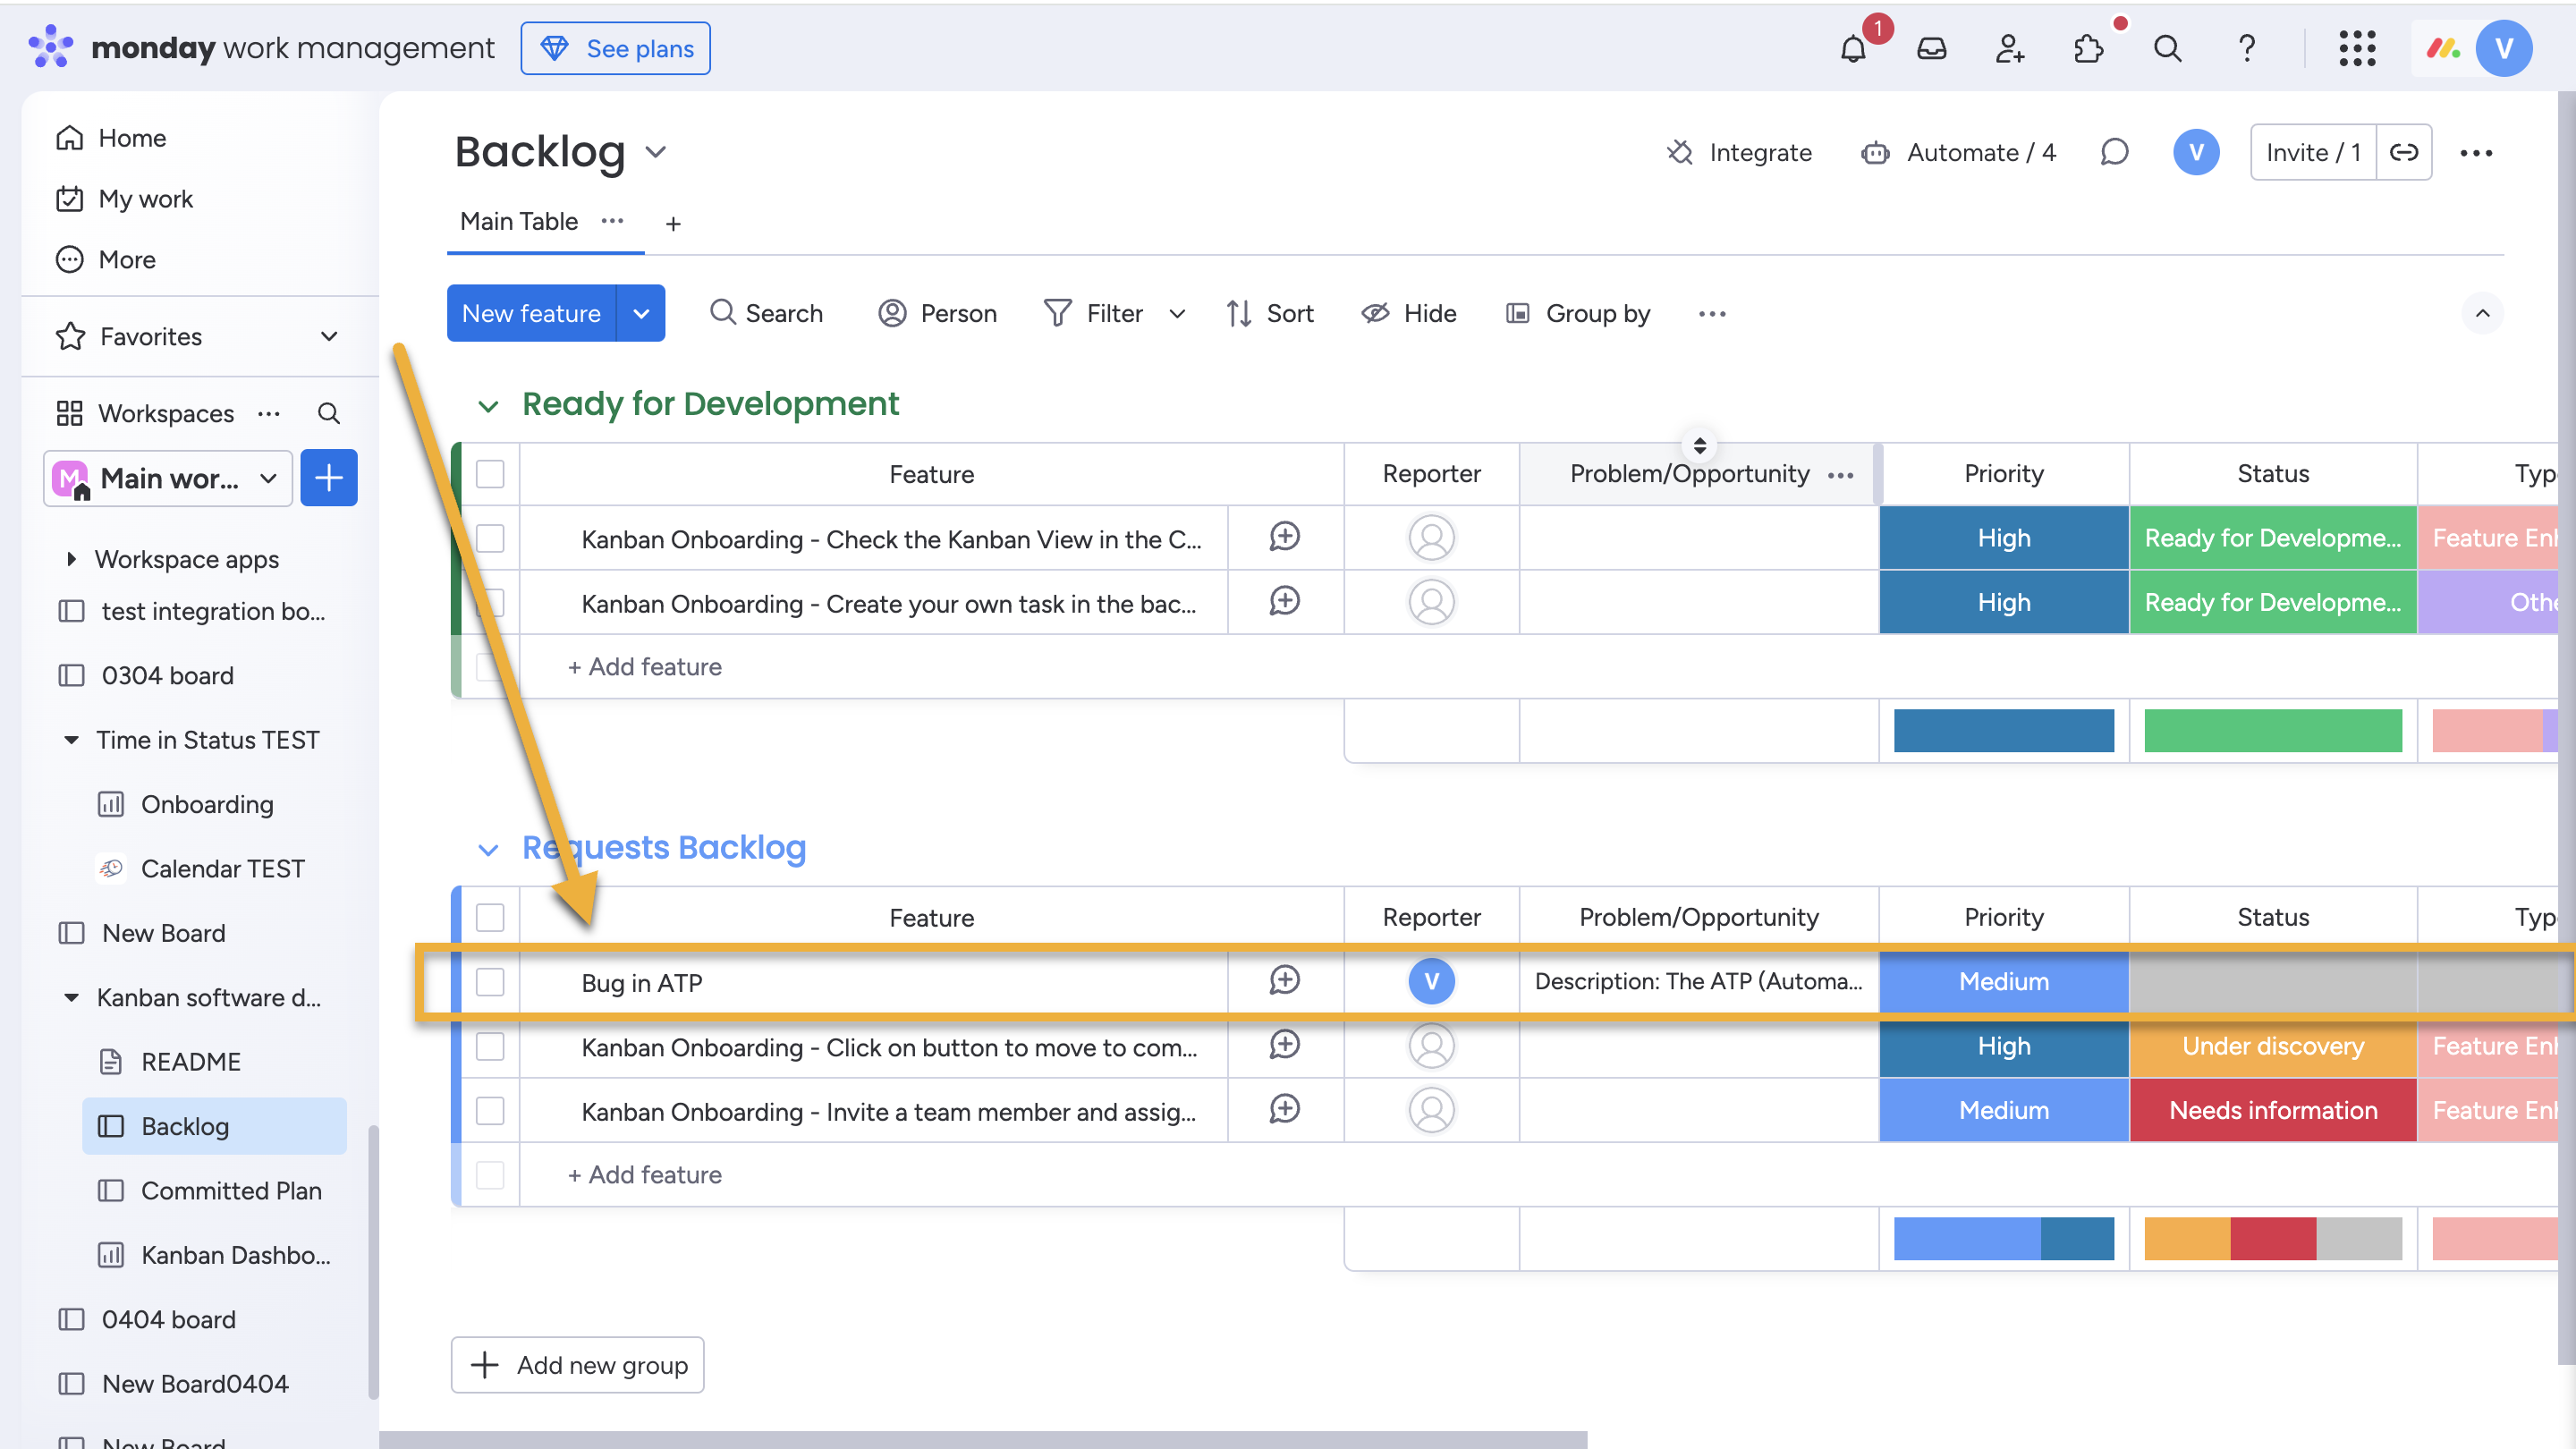Open the Committed Plan board
This screenshot has width=2576, height=1449.
click(230, 1190)
